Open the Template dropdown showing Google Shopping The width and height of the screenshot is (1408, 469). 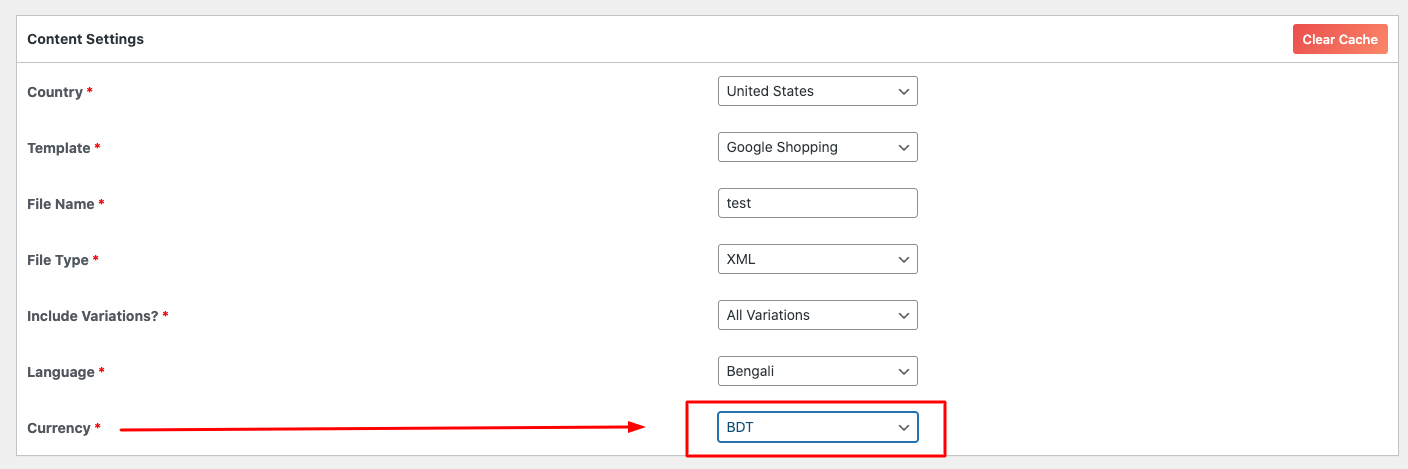point(817,147)
